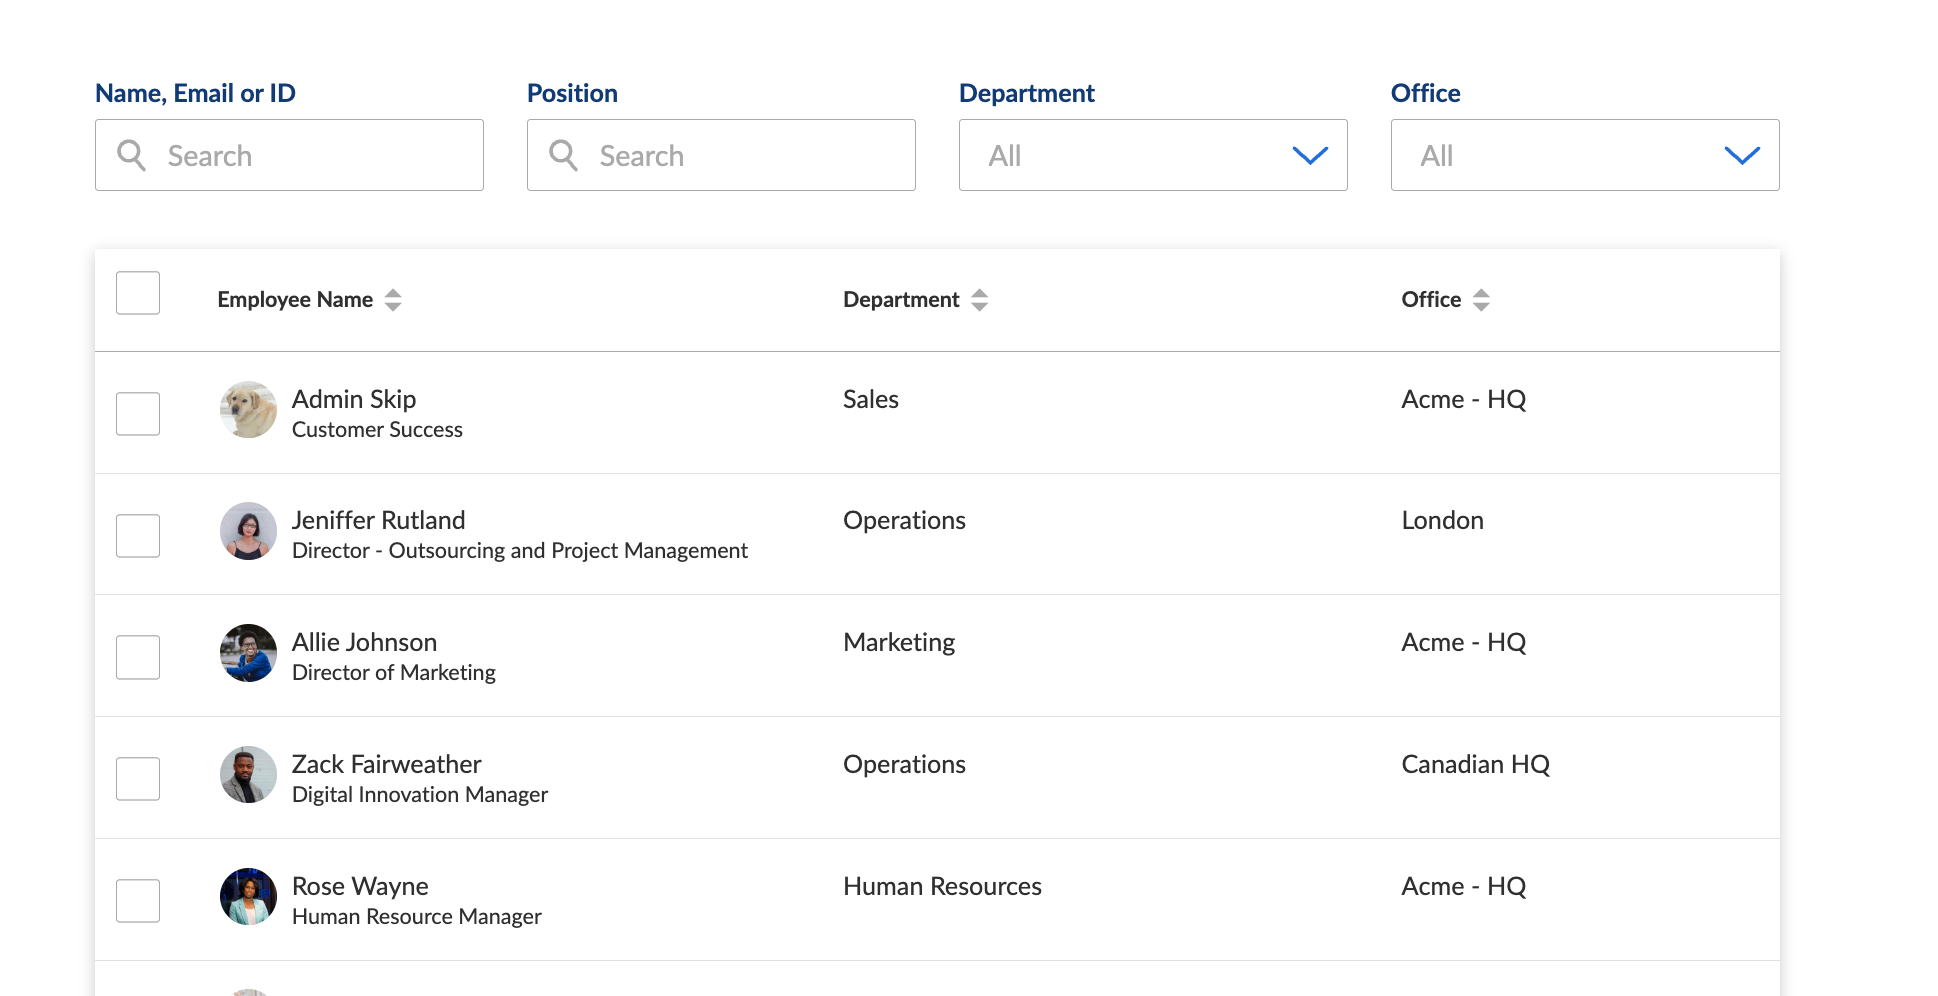
Task: Open the Office filter dropdown
Action: [1584, 156]
